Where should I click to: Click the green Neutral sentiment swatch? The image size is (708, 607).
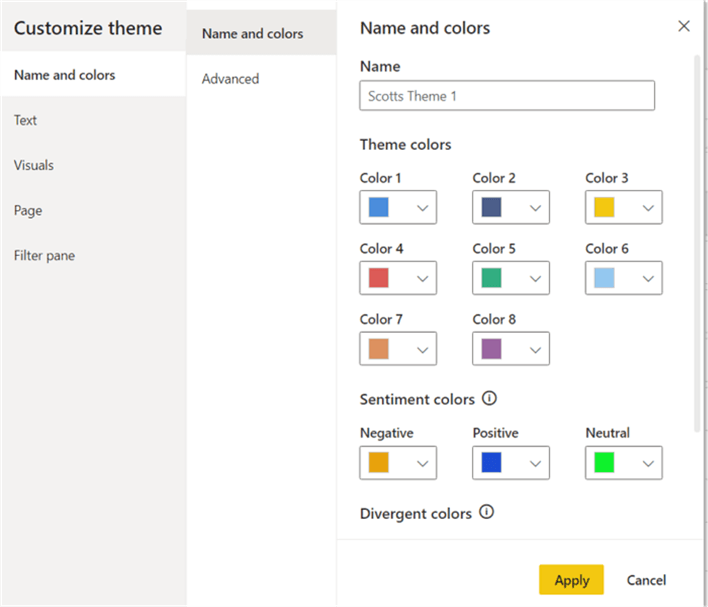point(604,462)
